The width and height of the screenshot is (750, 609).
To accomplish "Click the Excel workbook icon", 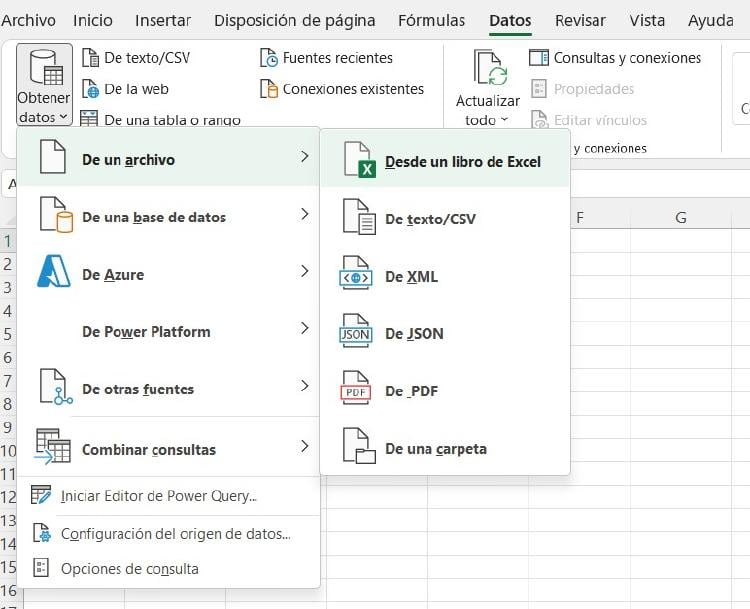I will click(x=360, y=159).
